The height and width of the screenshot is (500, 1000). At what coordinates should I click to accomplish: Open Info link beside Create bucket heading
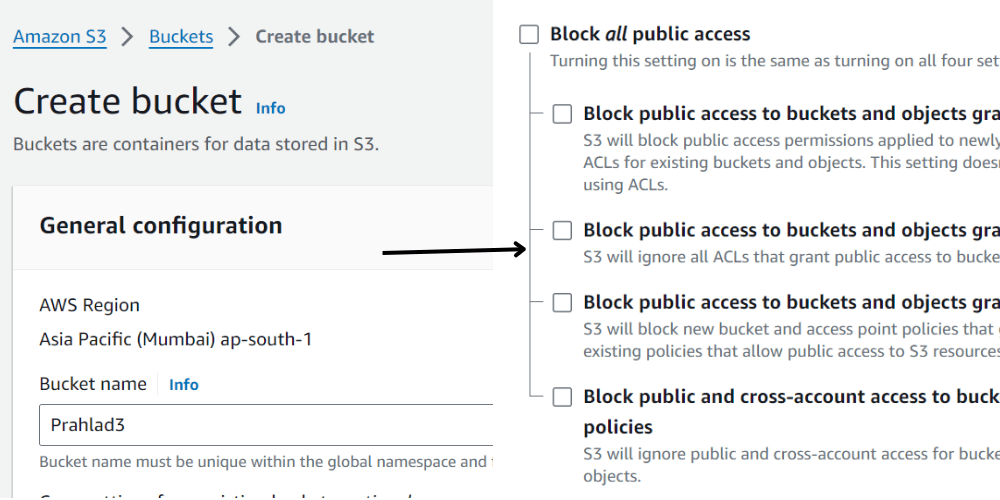[270, 108]
